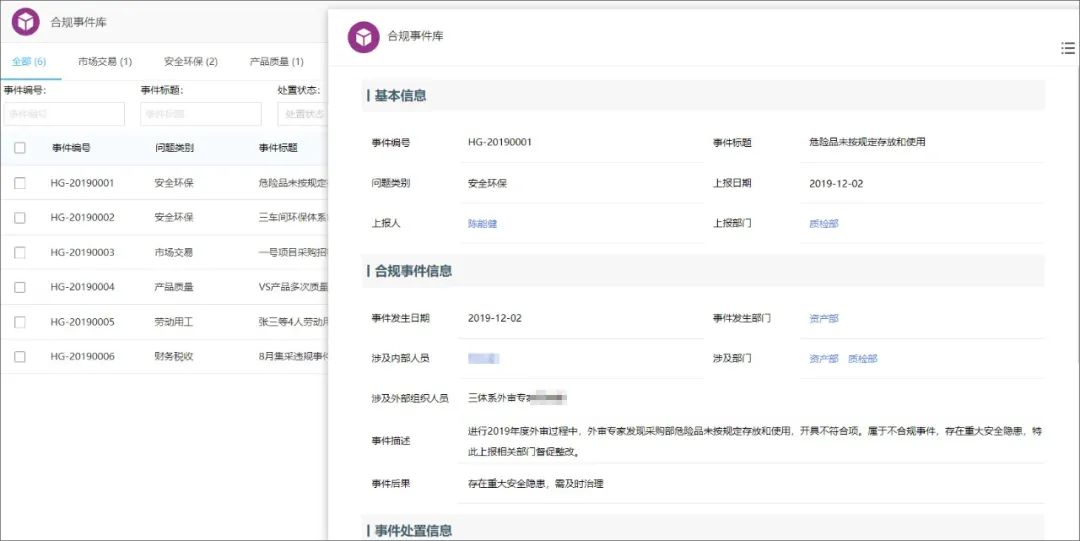Click title 三车间环保体系 in row HG-20190002
1080x541 pixels.
point(293,217)
